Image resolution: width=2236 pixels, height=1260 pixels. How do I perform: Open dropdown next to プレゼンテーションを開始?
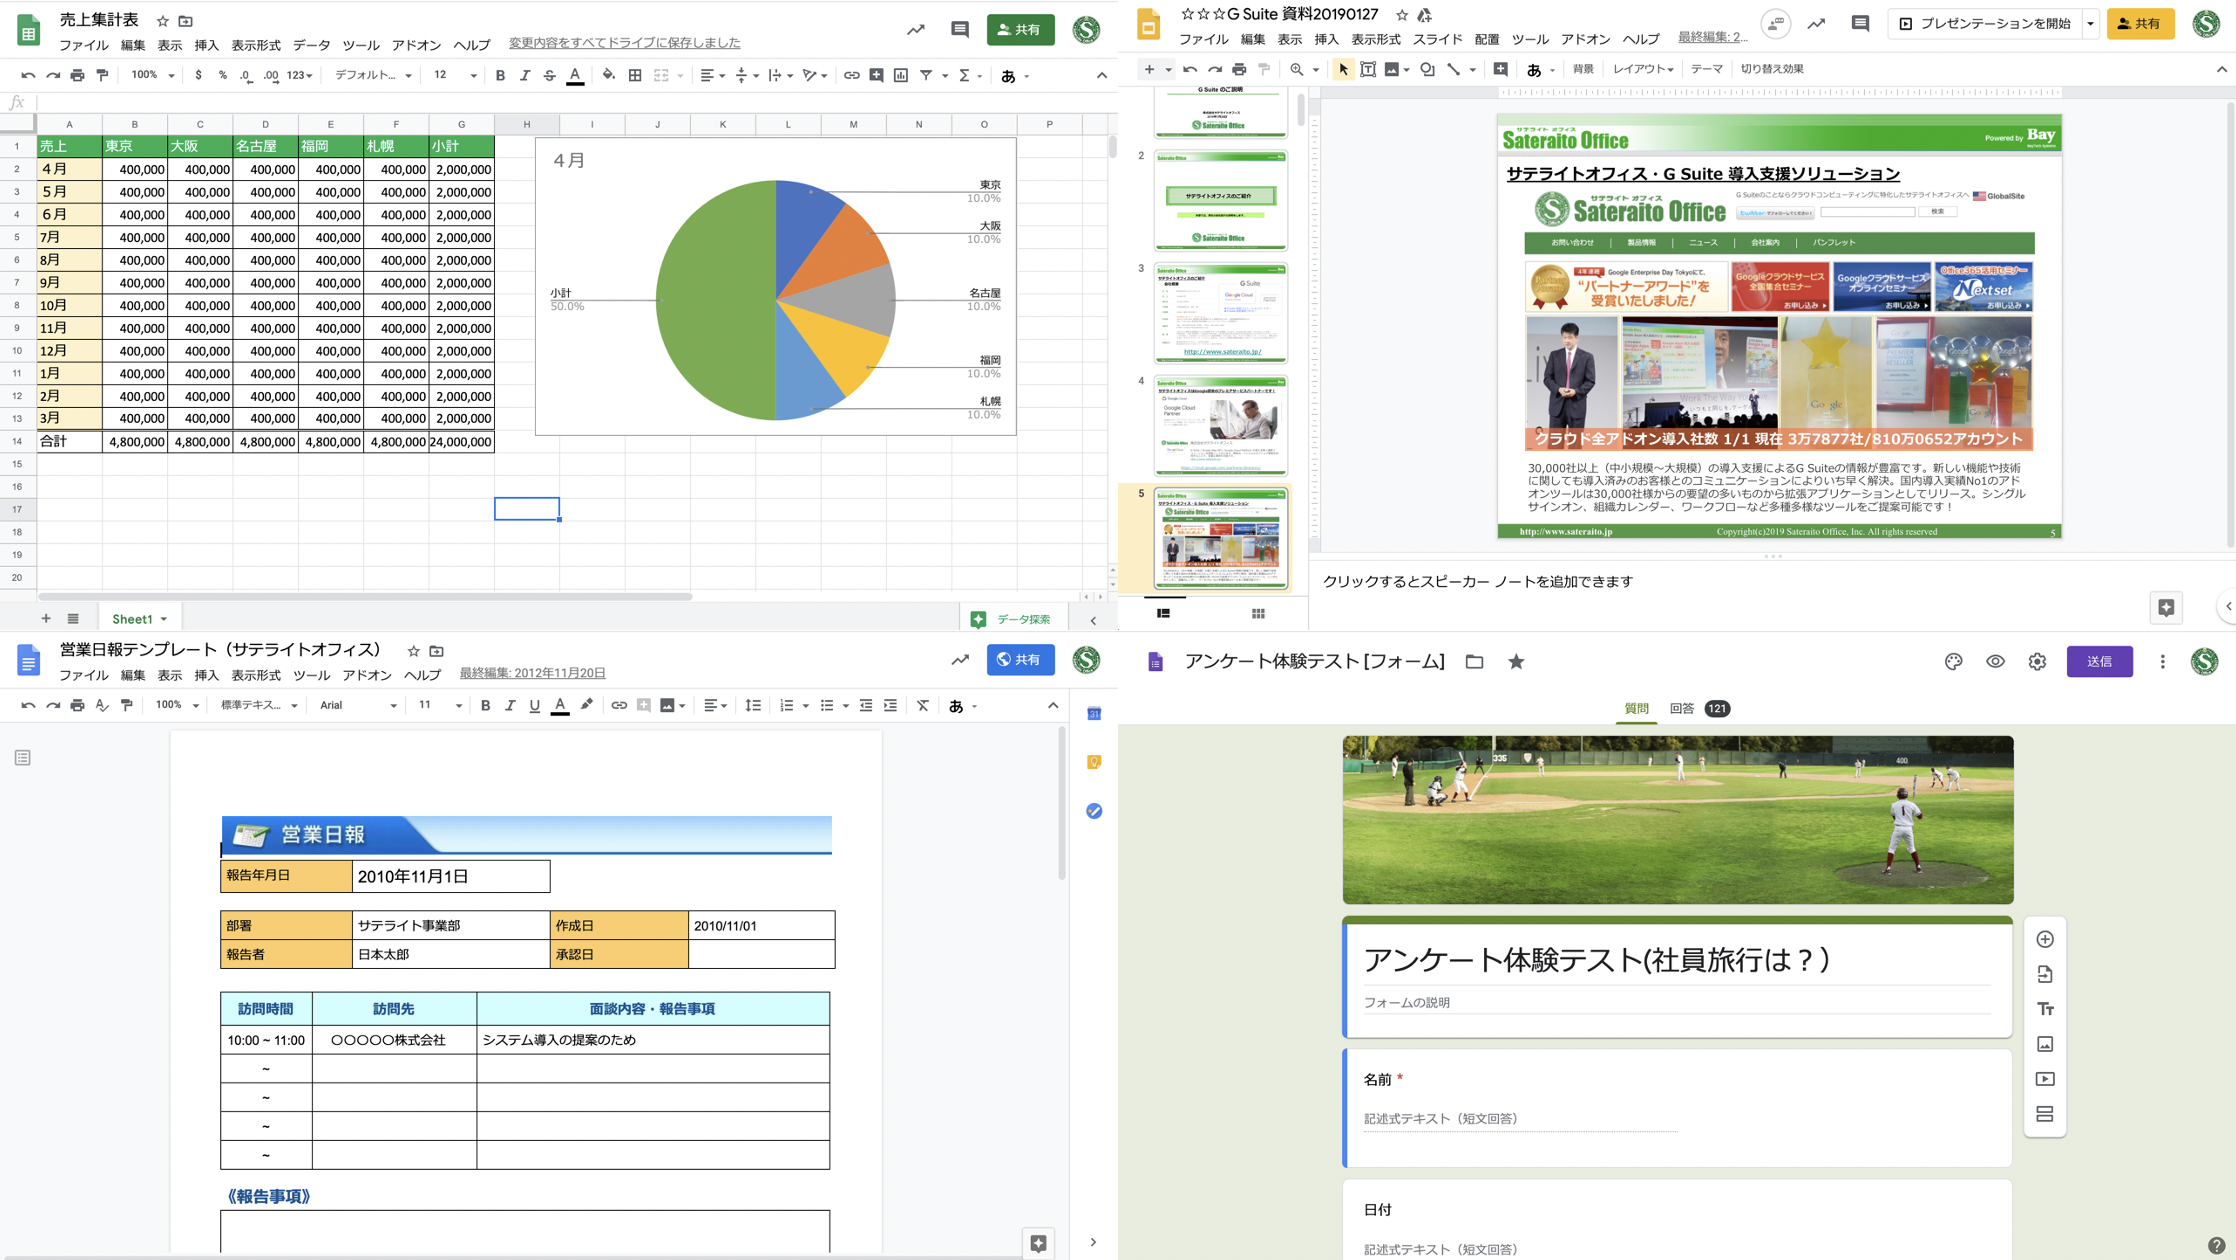click(2090, 23)
